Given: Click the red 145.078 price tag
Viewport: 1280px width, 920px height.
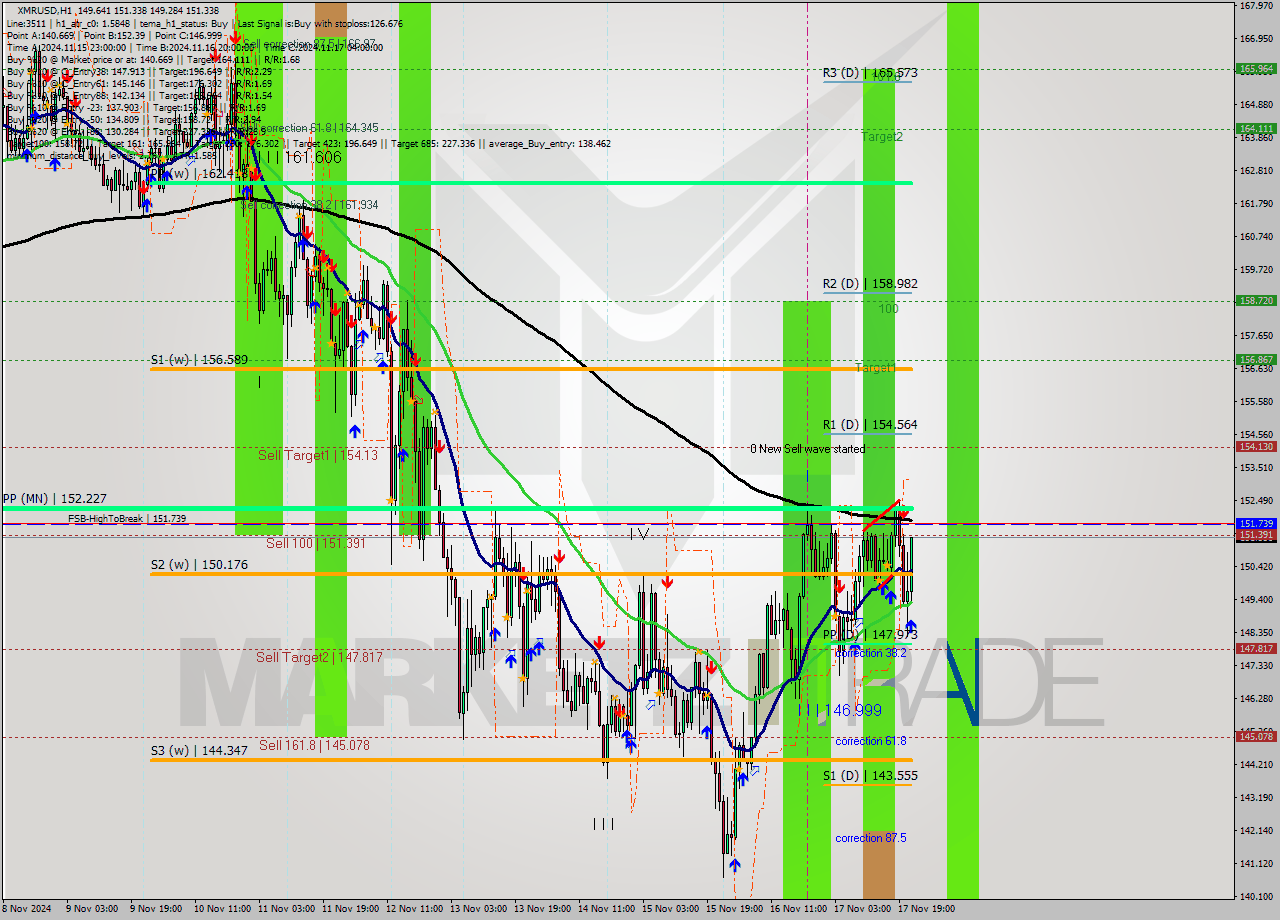Looking at the screenshot, I should pos(1256,736).
